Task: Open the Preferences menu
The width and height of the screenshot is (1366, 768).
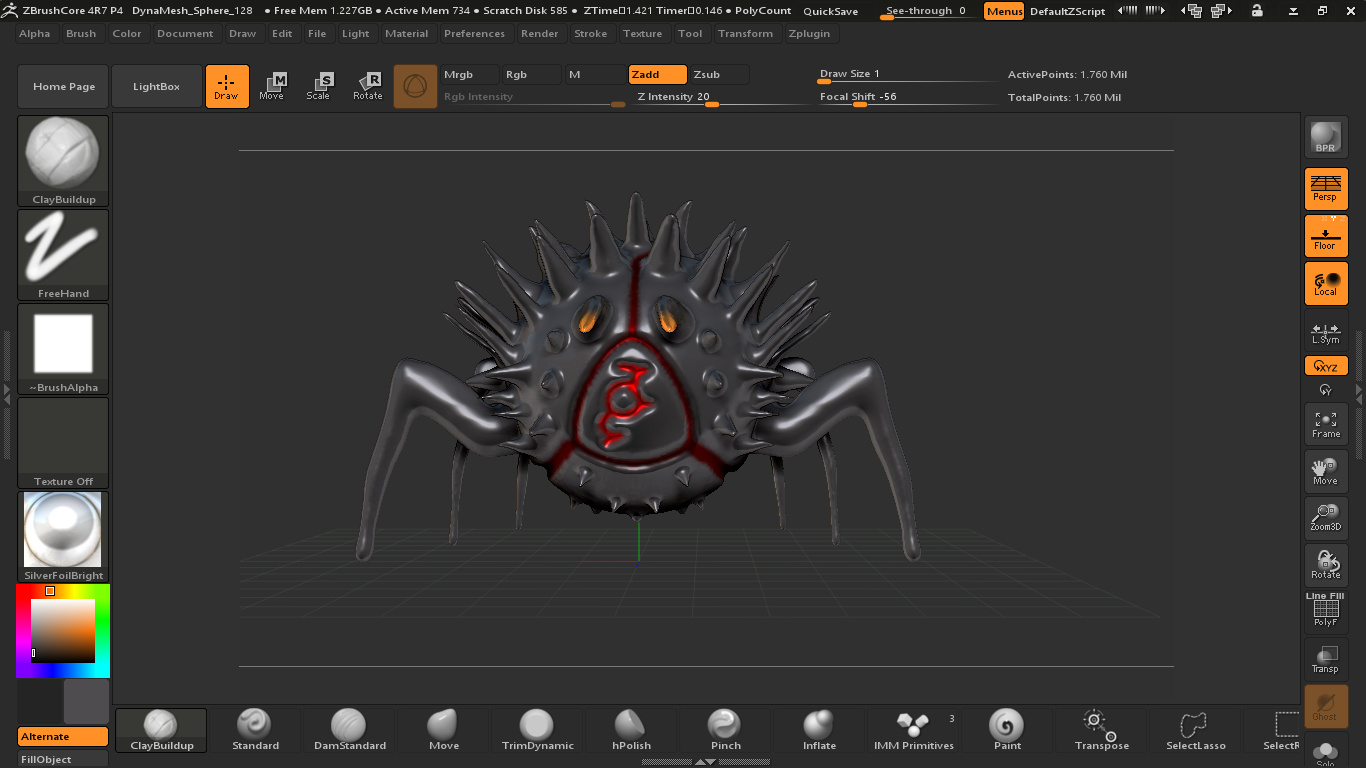Action: click(x=474, y=33)
